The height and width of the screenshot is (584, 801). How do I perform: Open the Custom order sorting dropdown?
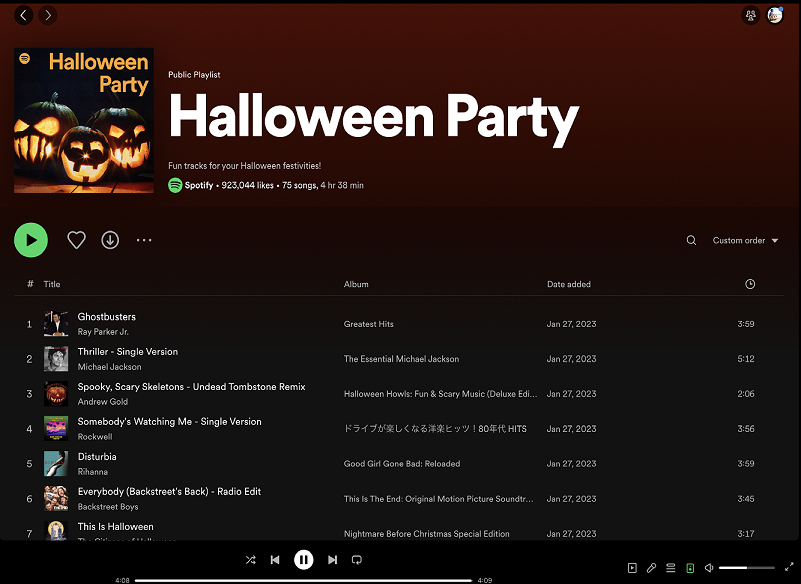(741, 240)
